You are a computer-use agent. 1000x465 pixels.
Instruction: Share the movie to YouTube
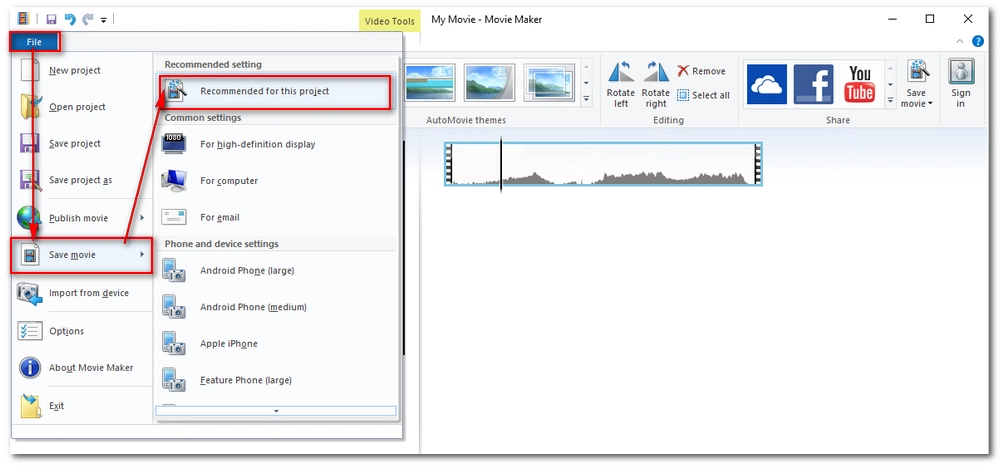[860, 84]
